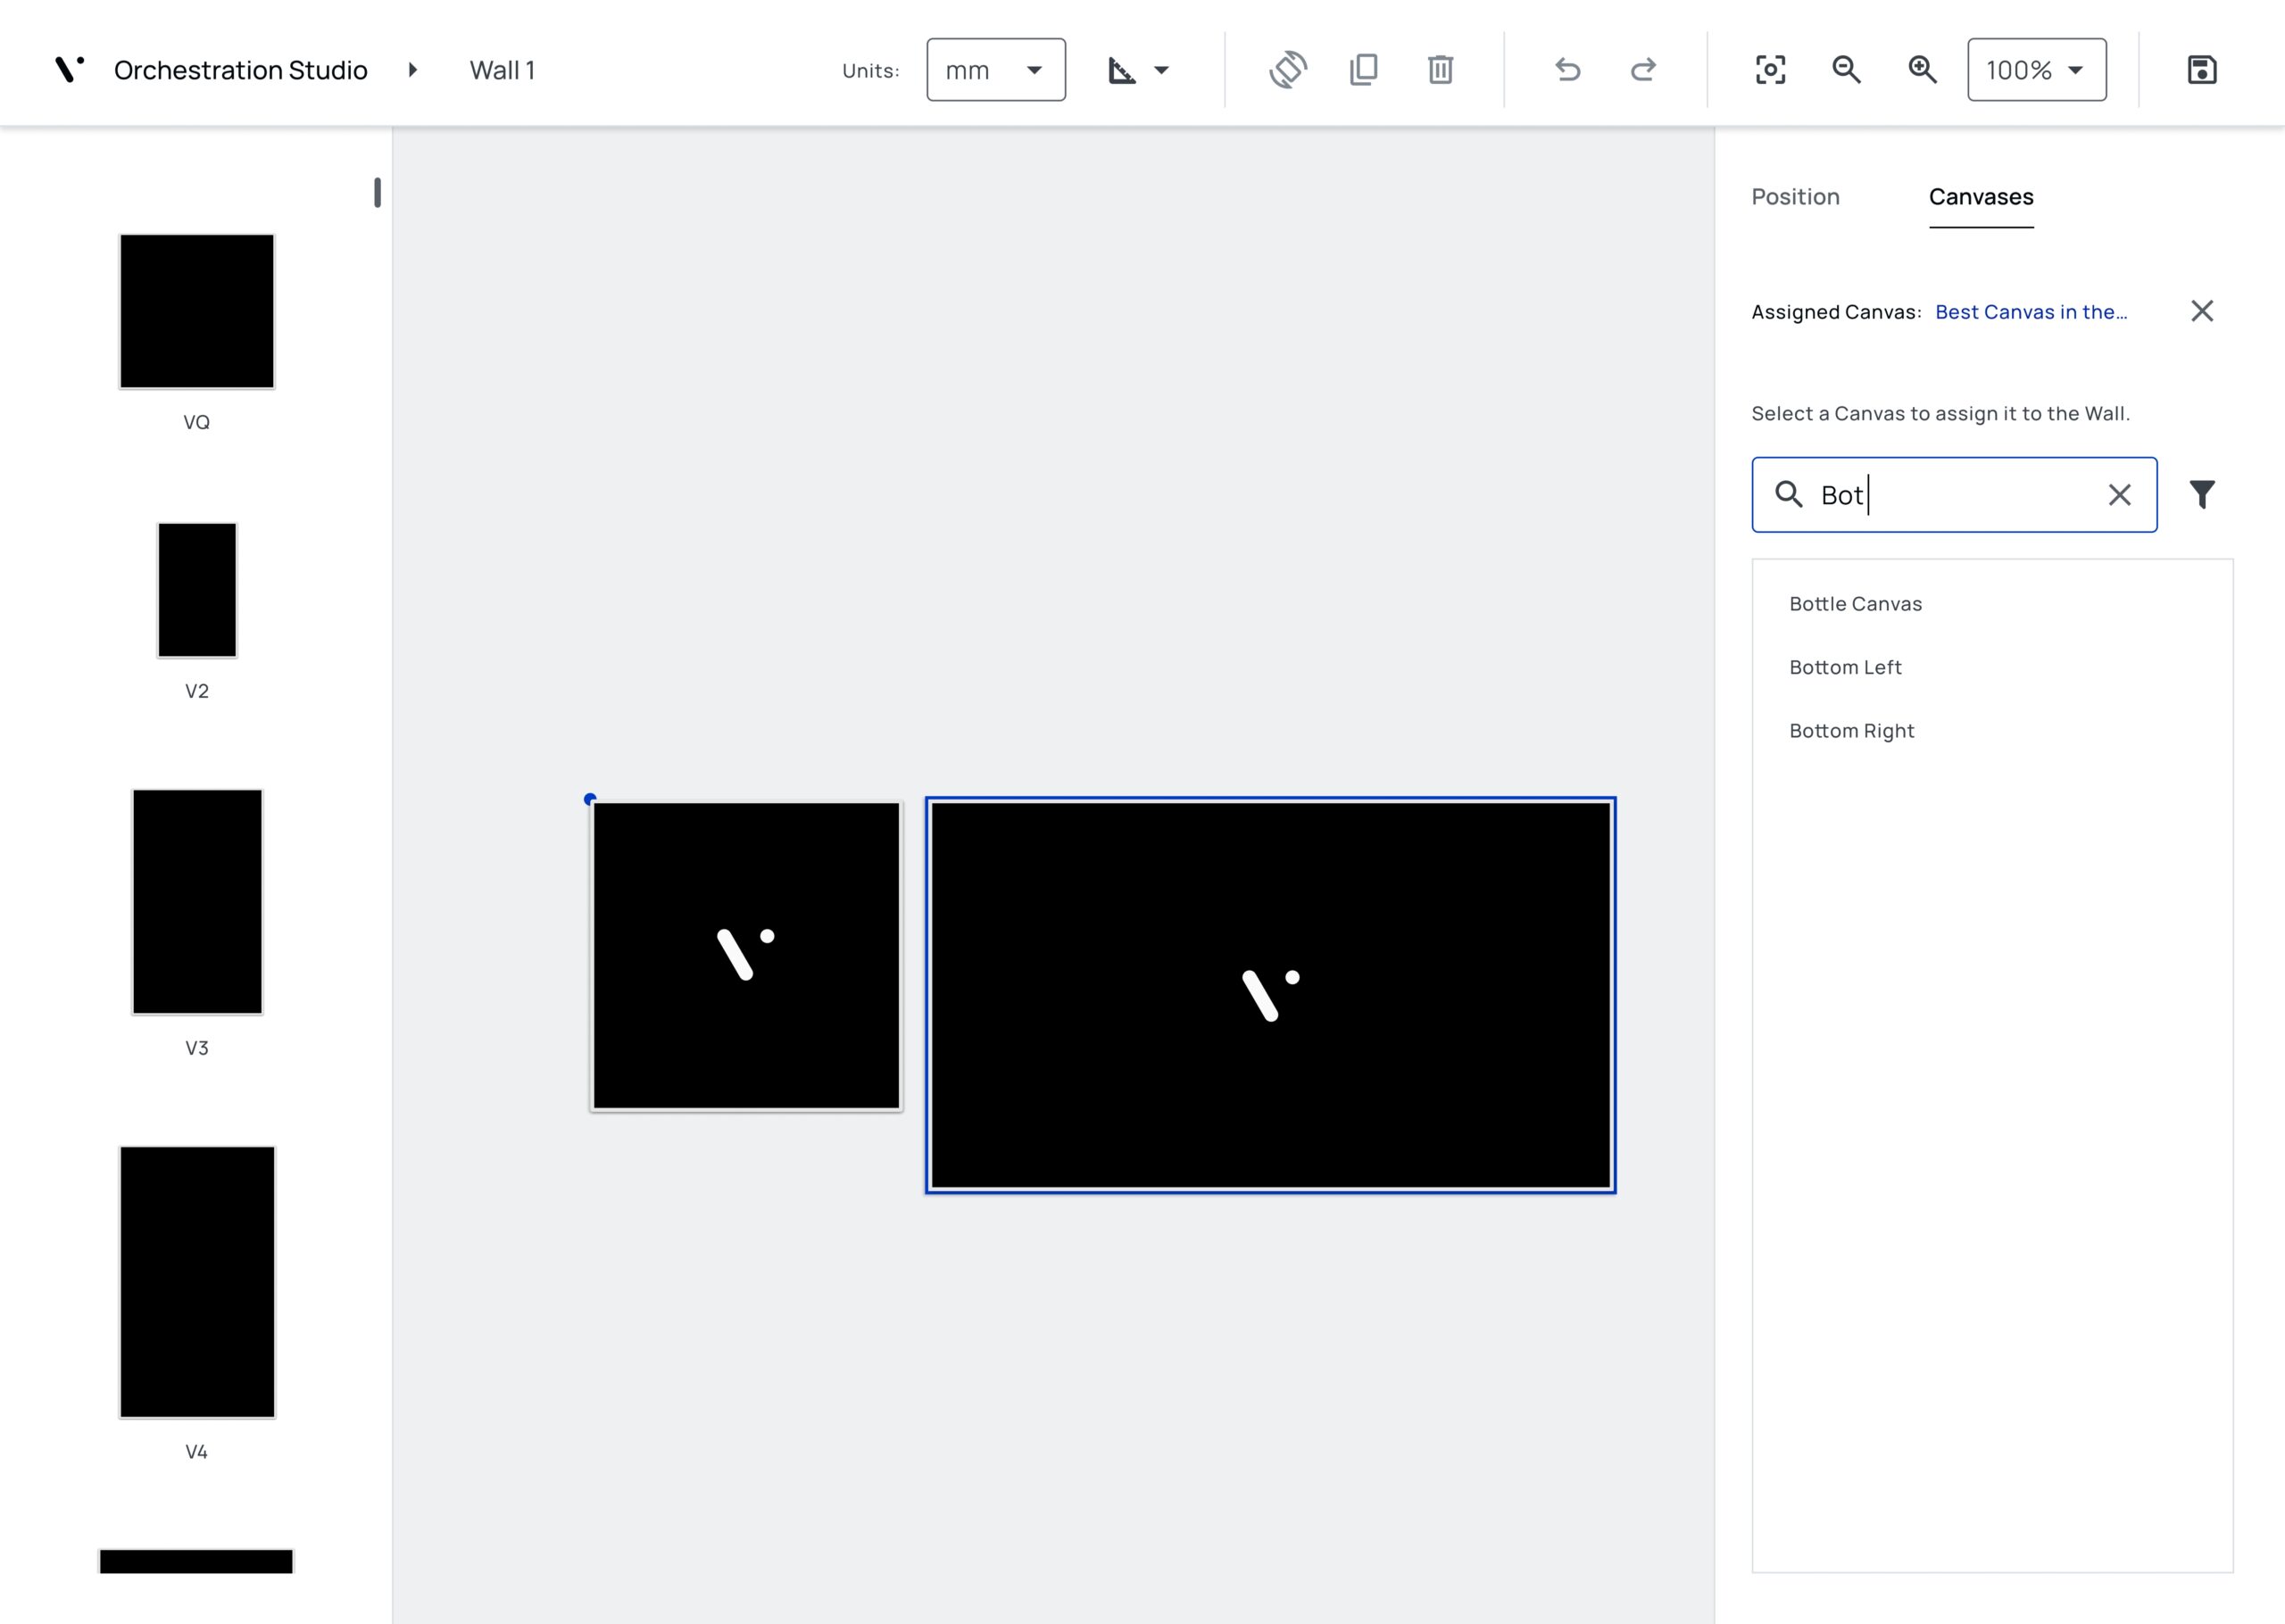The image size is (2285, 1624).
Task: Clear the canvas search text
Action: (2119, 495)
